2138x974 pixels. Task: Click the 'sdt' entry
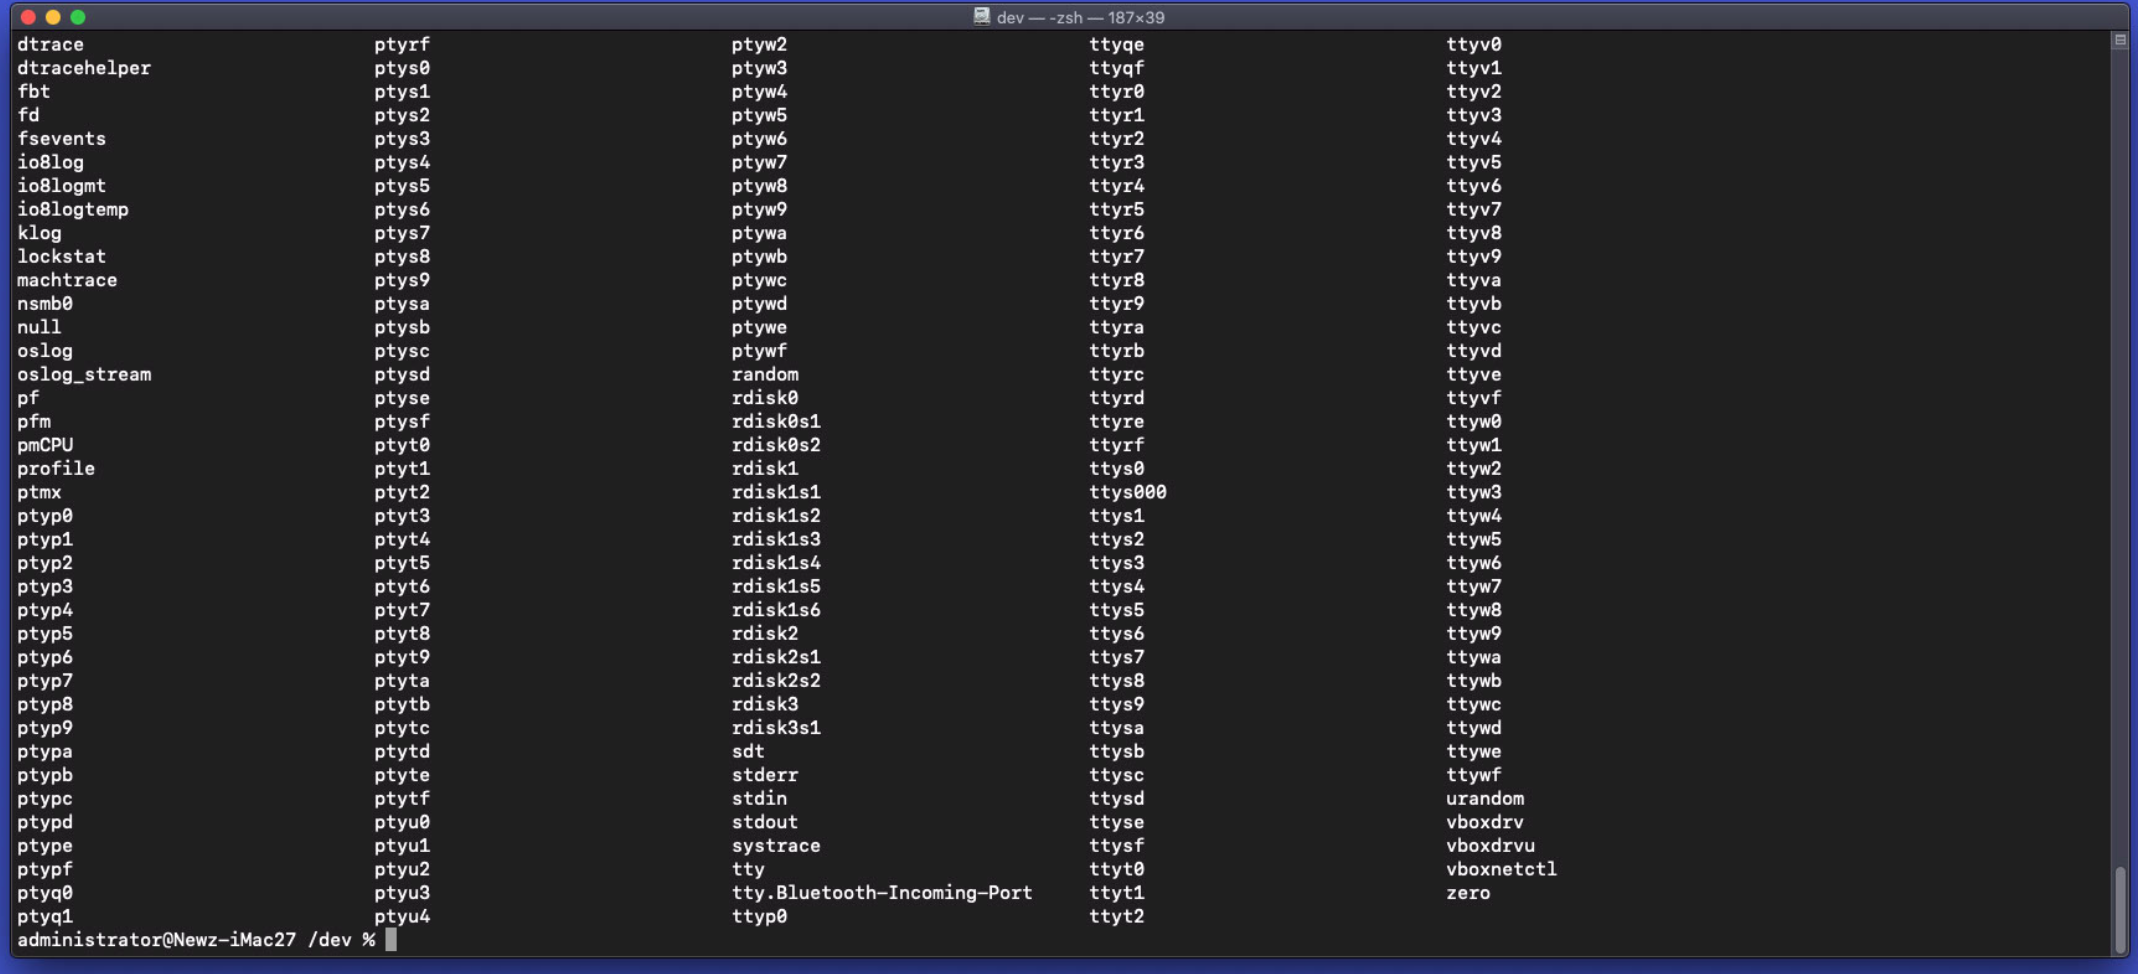748,751
